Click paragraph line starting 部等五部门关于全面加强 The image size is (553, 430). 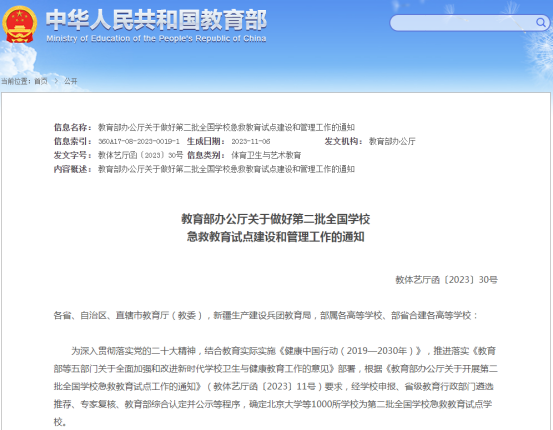pos(276,369)
